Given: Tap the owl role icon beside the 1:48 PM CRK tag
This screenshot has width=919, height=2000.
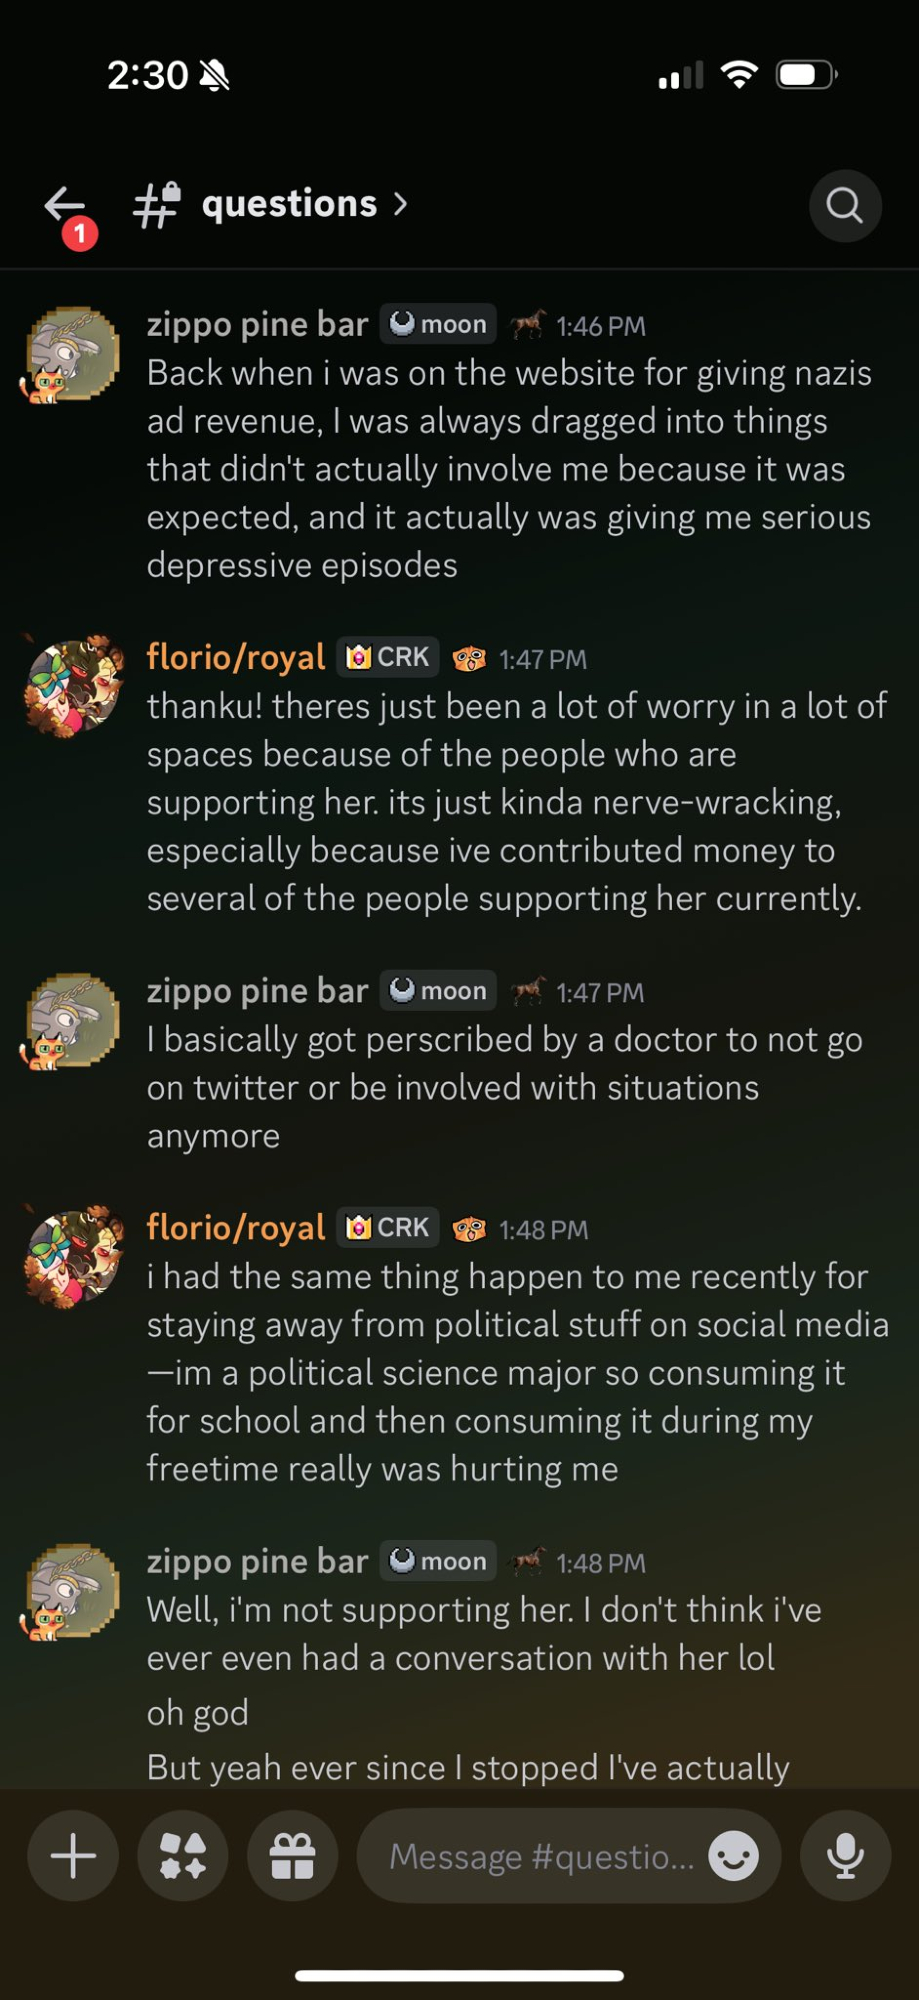Looking at the screenshot, I should pyautogui.click(x=469, y=1229).
